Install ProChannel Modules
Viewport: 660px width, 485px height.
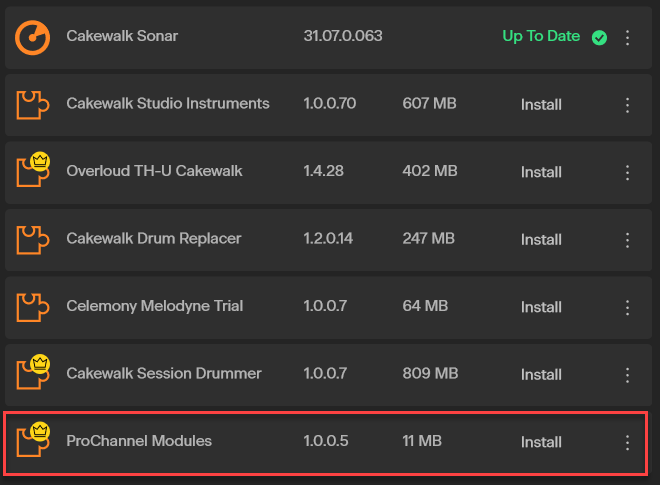(541, 442)
